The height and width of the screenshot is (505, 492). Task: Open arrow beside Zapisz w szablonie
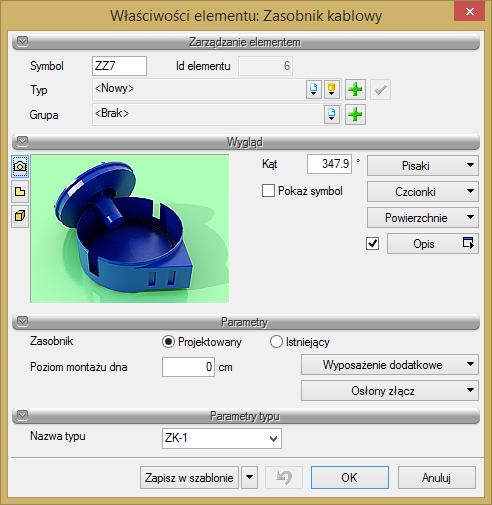249,477
